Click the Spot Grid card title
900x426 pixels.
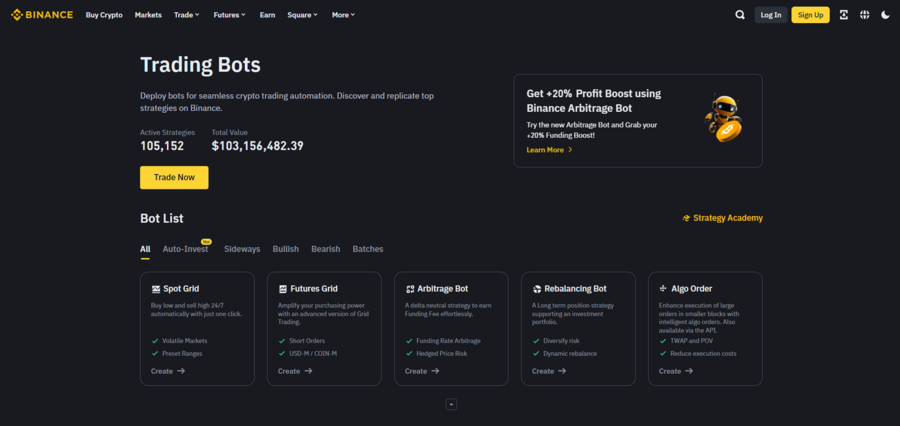(x=181, y=289)
